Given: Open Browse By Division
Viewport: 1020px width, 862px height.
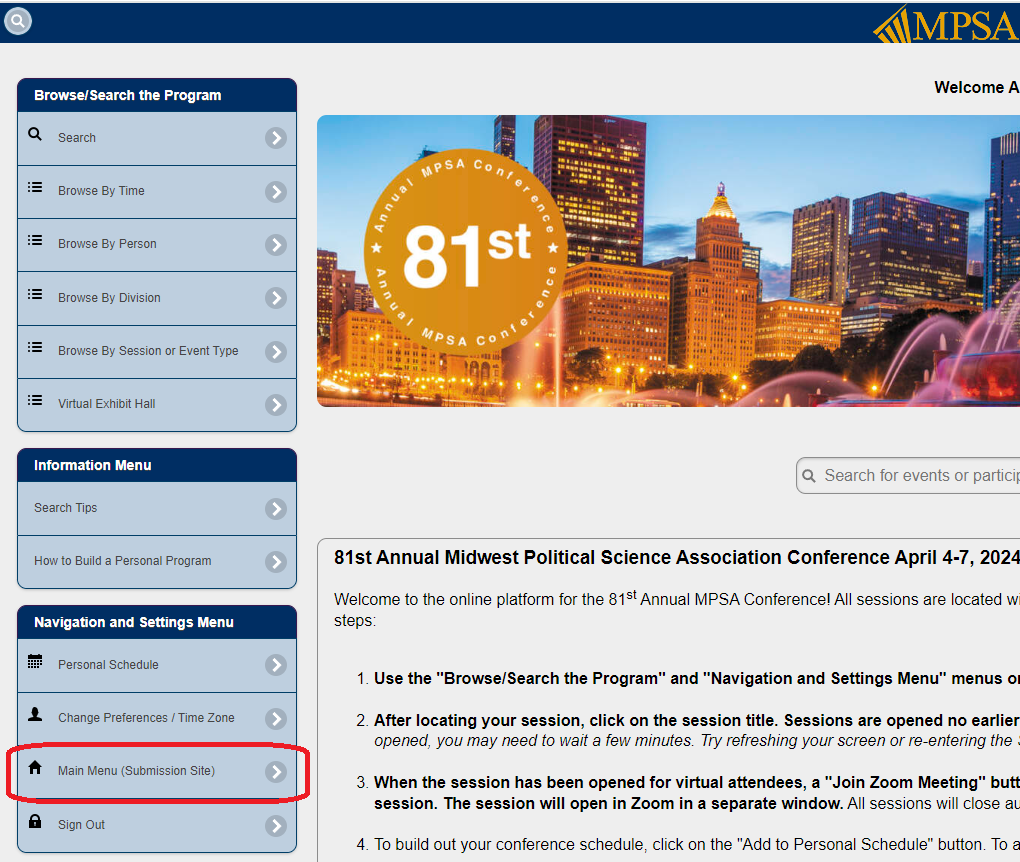Looking at the screenshot, I should pyautogui.click(x=157, y=298).
